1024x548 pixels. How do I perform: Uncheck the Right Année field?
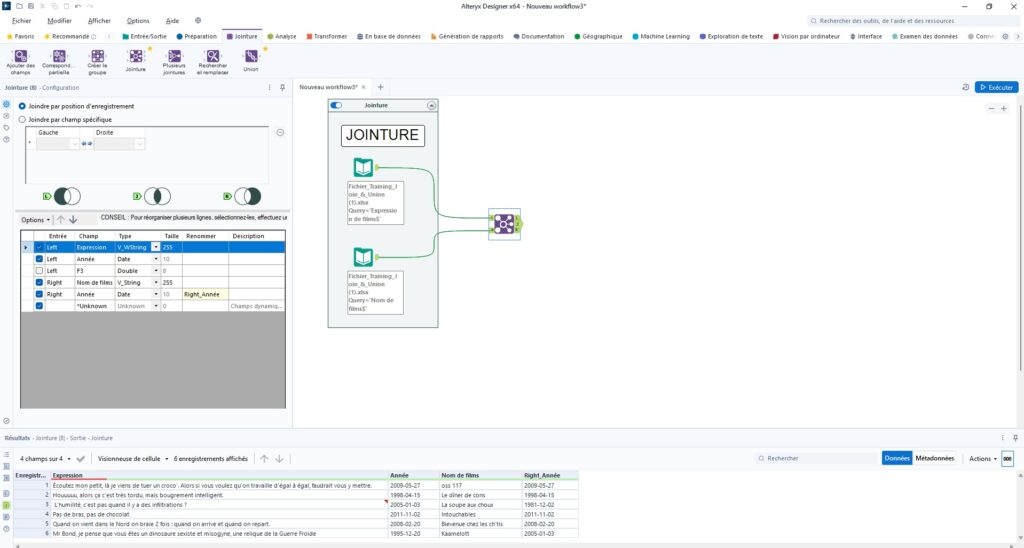point(39,295)
